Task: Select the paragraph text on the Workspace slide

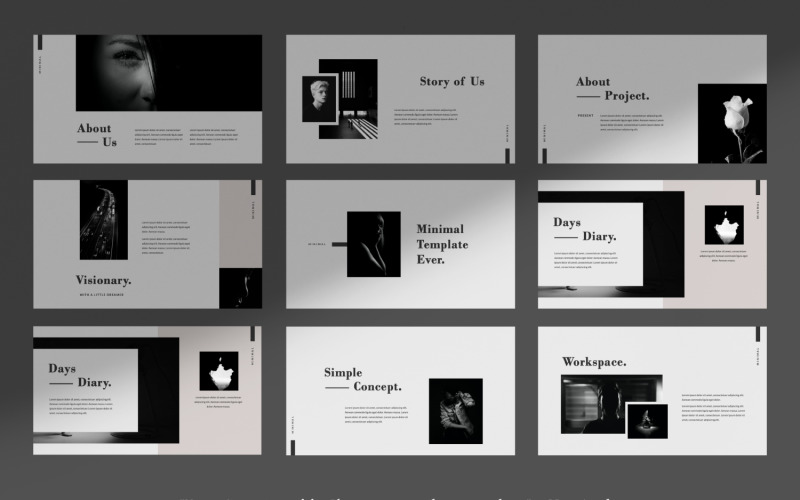Action: click(714, 404)
